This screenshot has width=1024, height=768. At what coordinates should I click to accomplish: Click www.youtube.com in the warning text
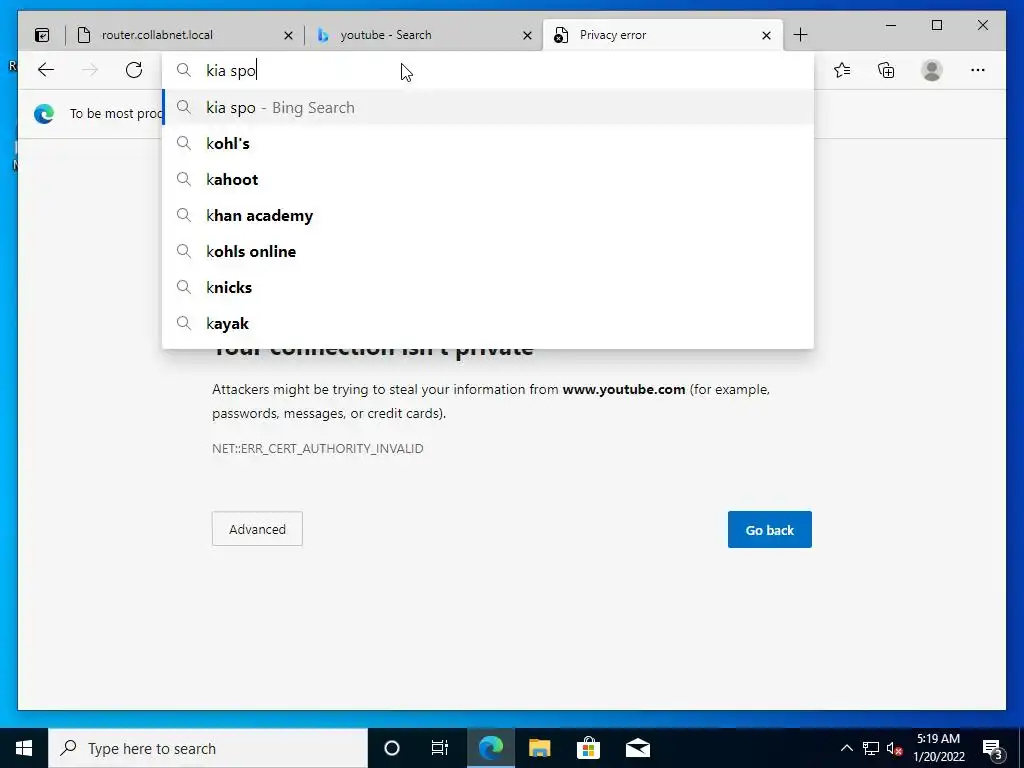pos(624,390)
